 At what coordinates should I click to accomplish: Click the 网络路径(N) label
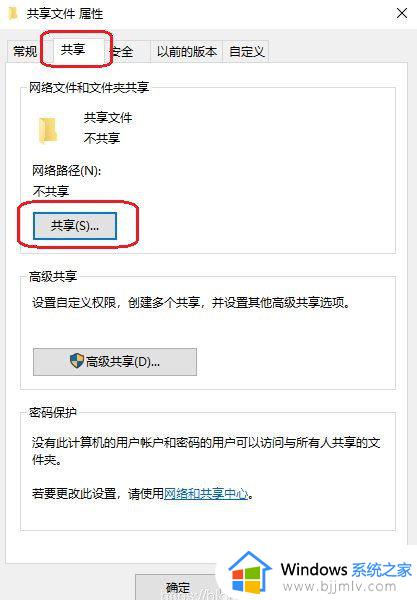coord(67,171)
